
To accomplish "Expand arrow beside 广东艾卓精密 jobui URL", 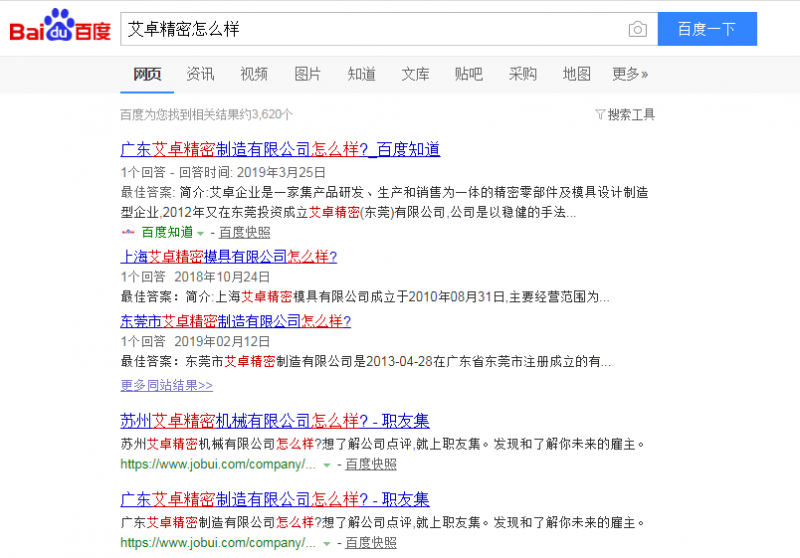I will (x=327, y=544).
